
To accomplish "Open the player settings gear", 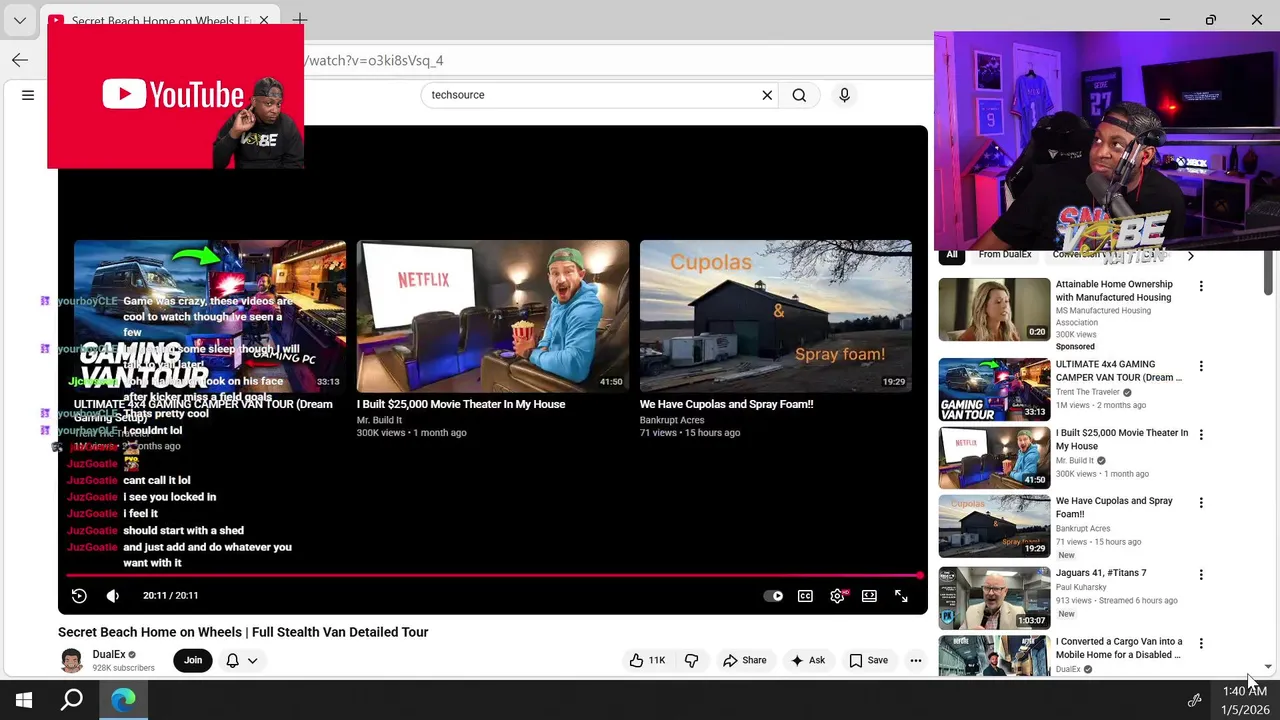I will [x=837, y=596].
